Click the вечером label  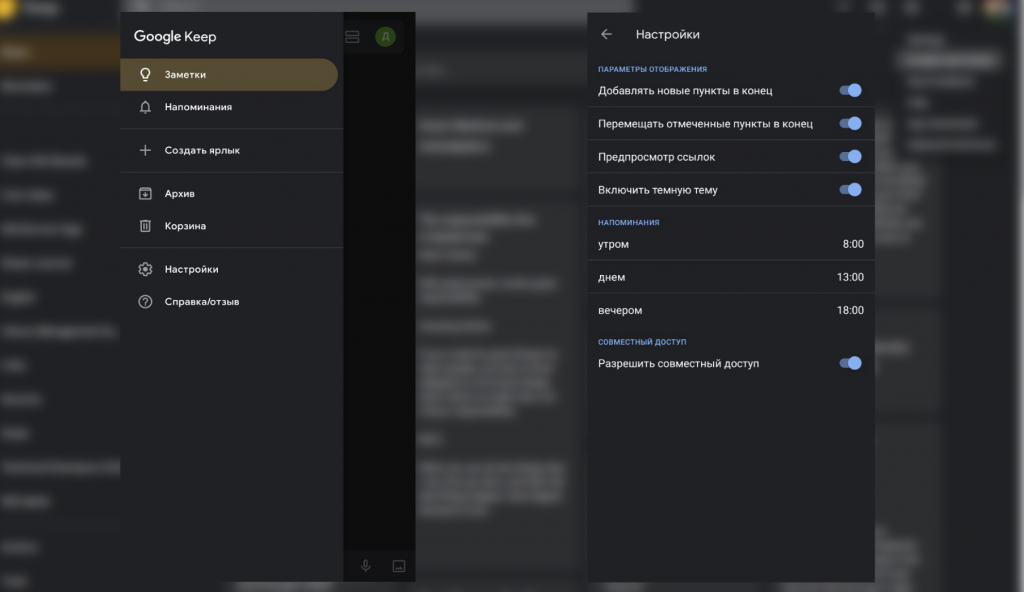(x=620, y=310)
